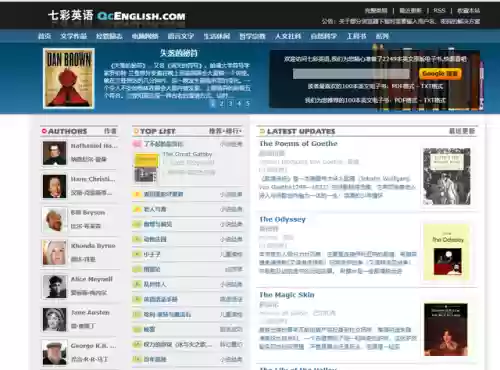This screenshot has height=370, width=500.
Task: Open the Jane Austen author name link
Action: click(90, 313)
